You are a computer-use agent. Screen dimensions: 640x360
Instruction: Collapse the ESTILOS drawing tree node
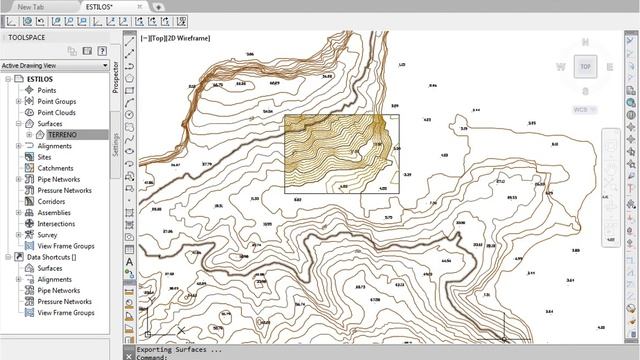[x=8, y=79]
